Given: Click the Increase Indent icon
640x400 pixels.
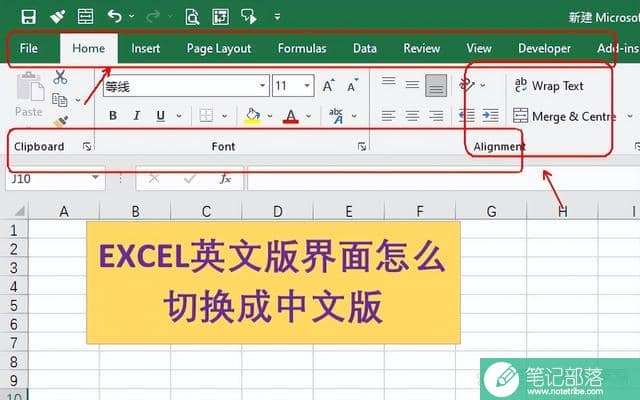Looking at the screenshot, I should tap(490, 116).
